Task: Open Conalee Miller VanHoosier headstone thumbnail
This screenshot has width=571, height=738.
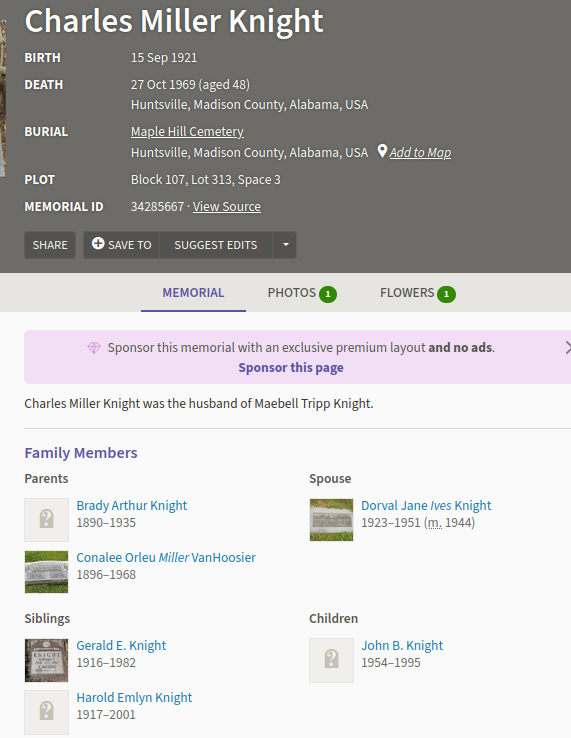Action: 47,572
